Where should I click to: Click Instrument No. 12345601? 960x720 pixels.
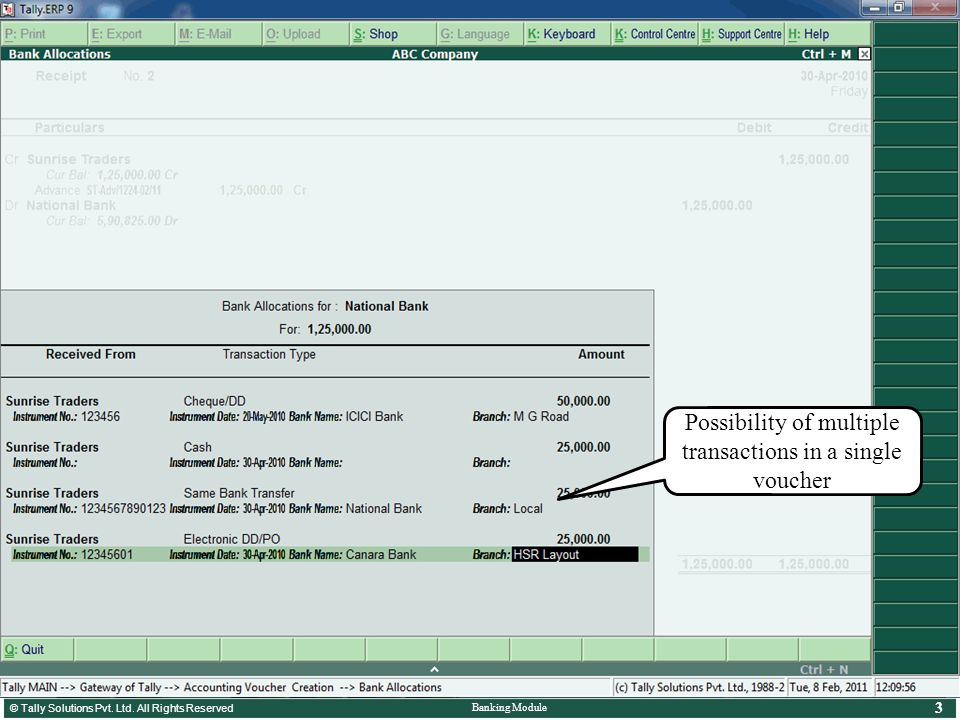[x=107, y=555]
